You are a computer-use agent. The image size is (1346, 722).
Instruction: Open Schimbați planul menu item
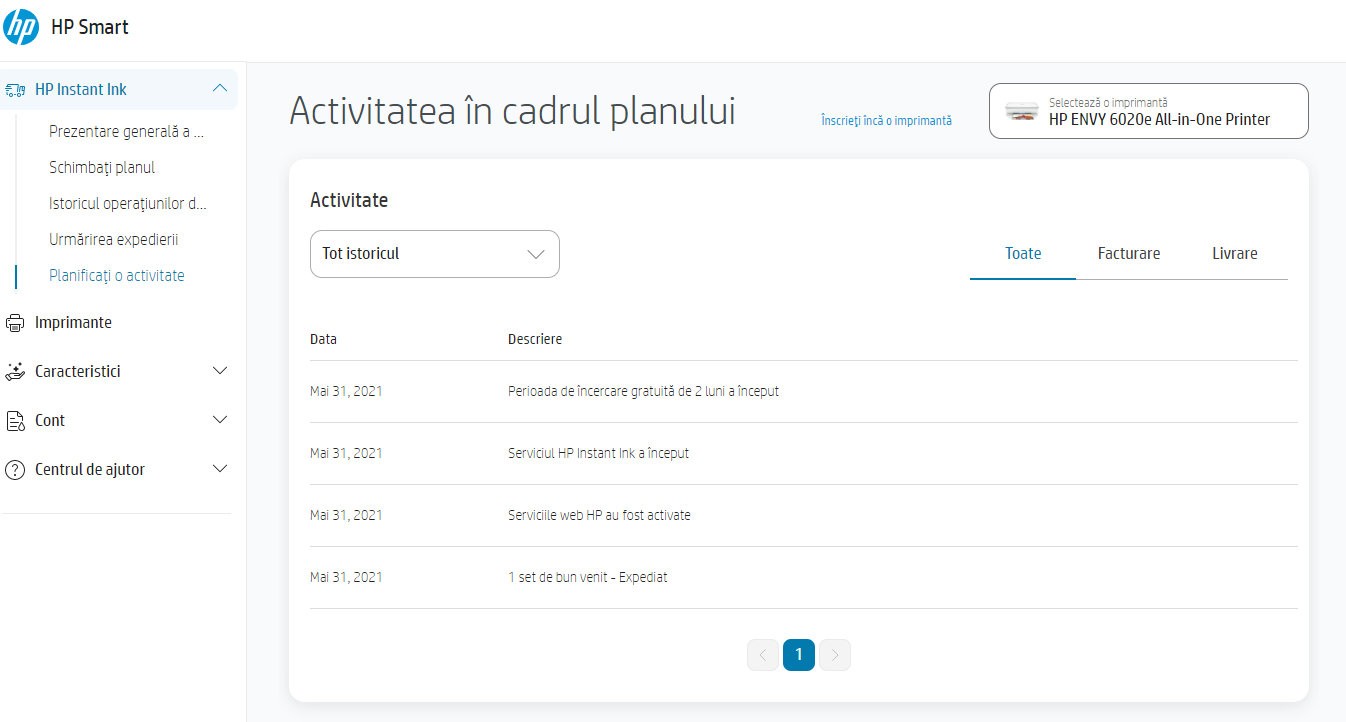pyautogui.click(x=102, y=167)
